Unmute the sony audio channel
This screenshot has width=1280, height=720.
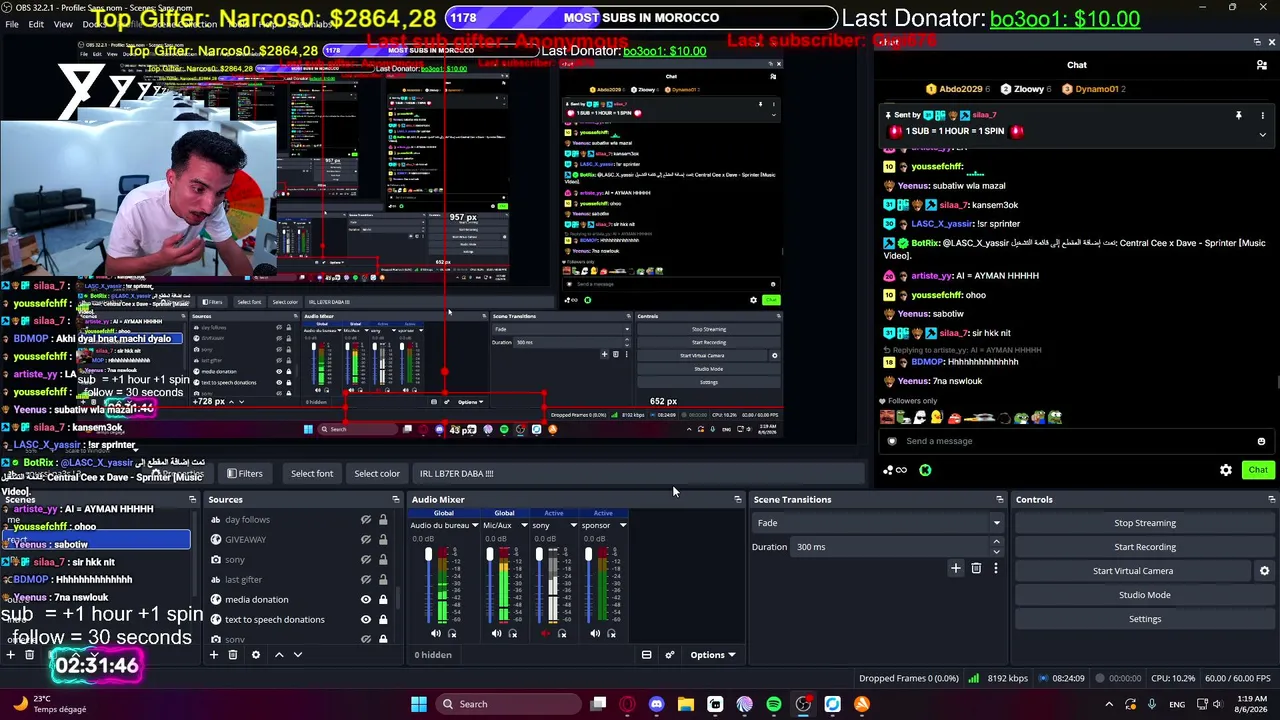point(545,633)
